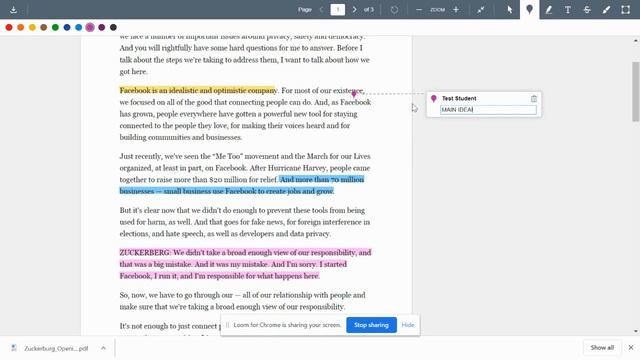Open the Zuckerburg PDF download item
Screen dimensions: 640x360
tap(56, 348)
